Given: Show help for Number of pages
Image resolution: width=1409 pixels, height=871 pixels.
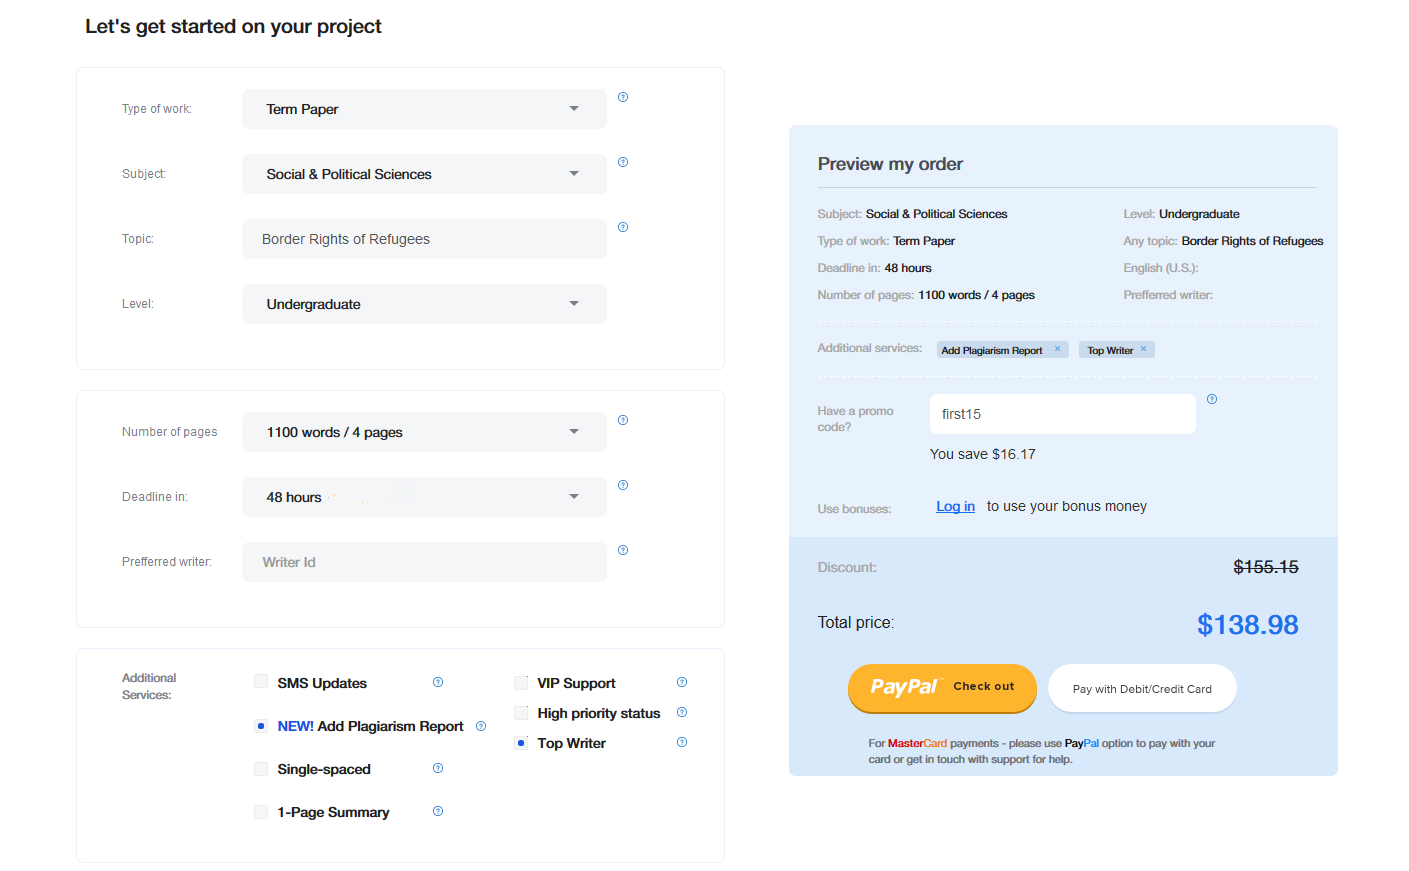Looking at the screenshot, I should pyautogui.click(x=623, y=420).
